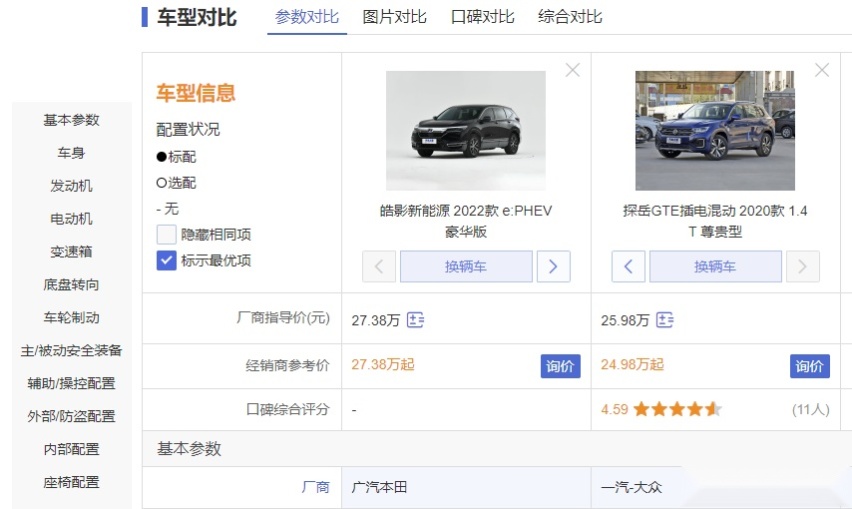Jump to 发动机 in sidebar
The width and height of the screenshot is (852, 509).
(x=71, y=186)
